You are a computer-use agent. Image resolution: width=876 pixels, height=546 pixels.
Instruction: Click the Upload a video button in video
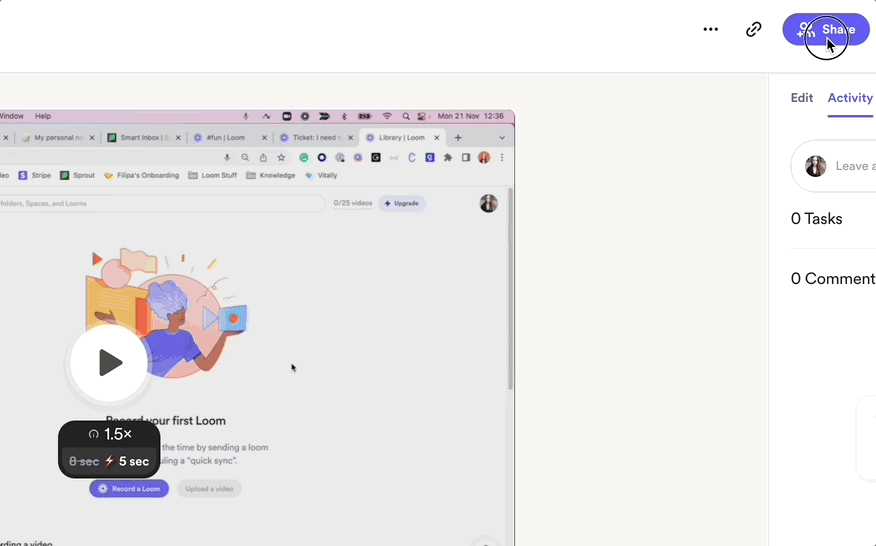210,488
